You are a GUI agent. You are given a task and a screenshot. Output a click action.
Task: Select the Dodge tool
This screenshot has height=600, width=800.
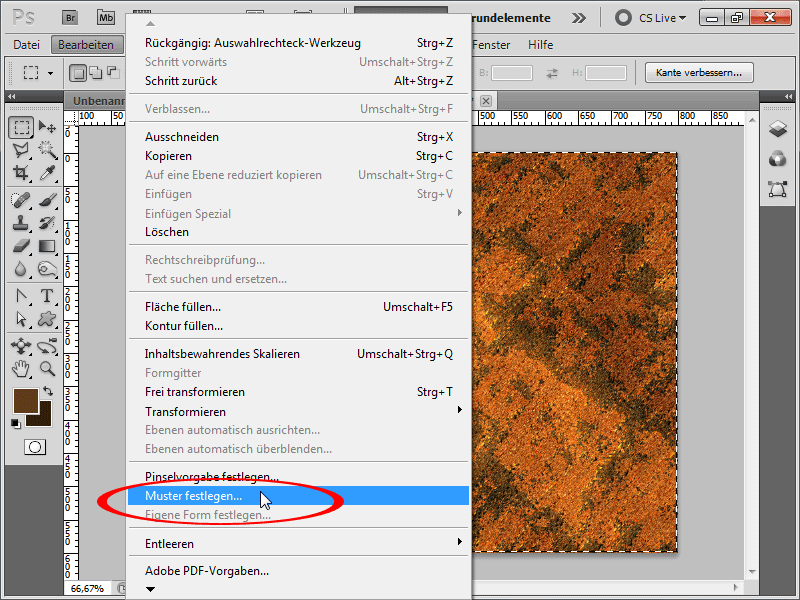click(47, 269)
